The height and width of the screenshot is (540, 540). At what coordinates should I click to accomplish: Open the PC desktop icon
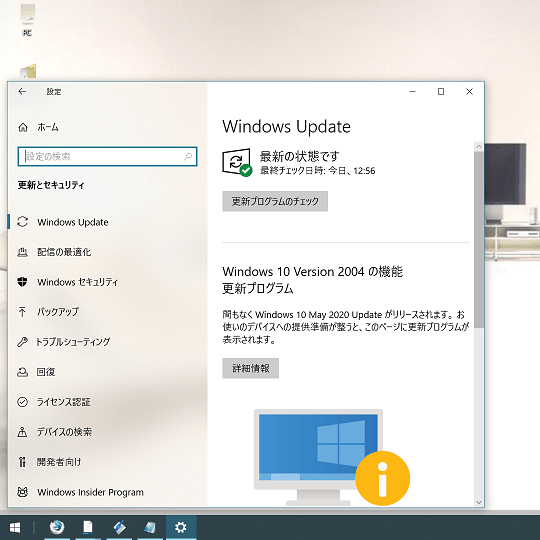(x=27, y=20)
